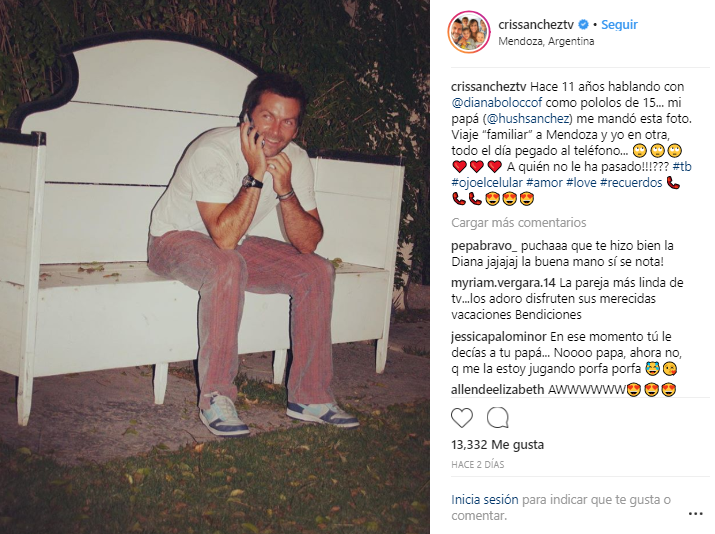Follow the account with Seguir
The width and height of the screenshot is (715, 534).
pos(619,25)
